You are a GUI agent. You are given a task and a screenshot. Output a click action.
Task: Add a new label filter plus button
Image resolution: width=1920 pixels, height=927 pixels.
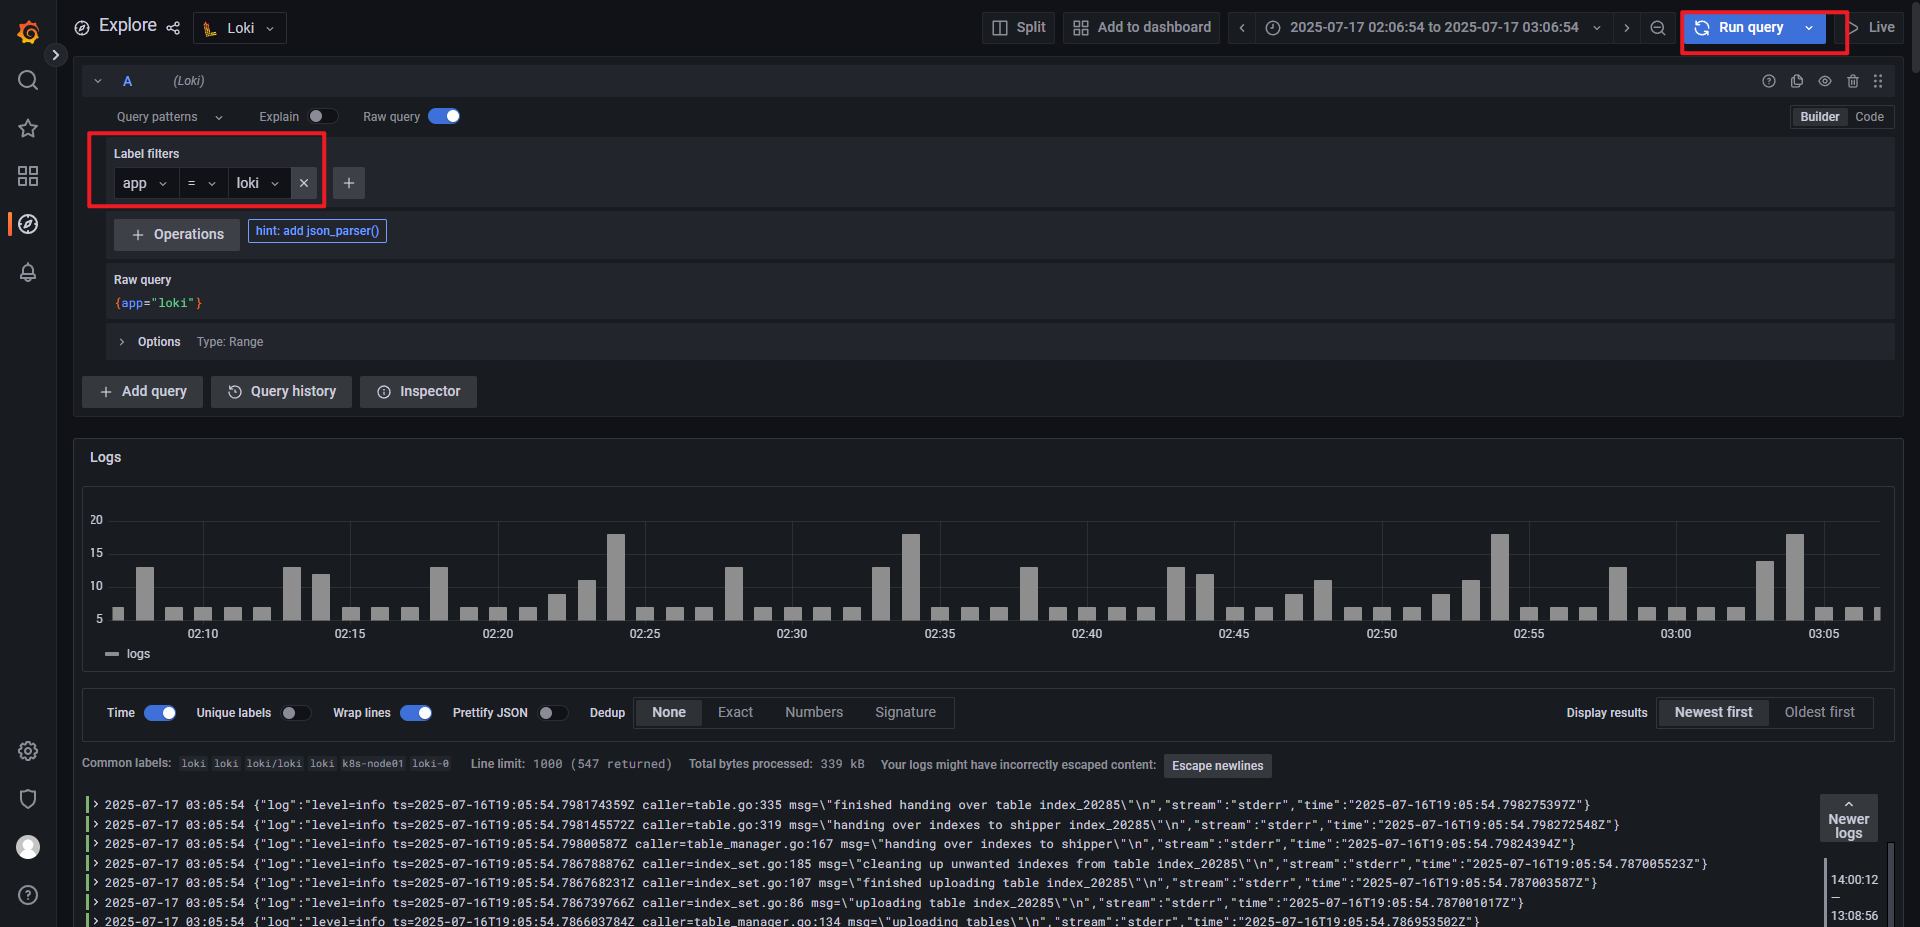(x=349, y=183)
